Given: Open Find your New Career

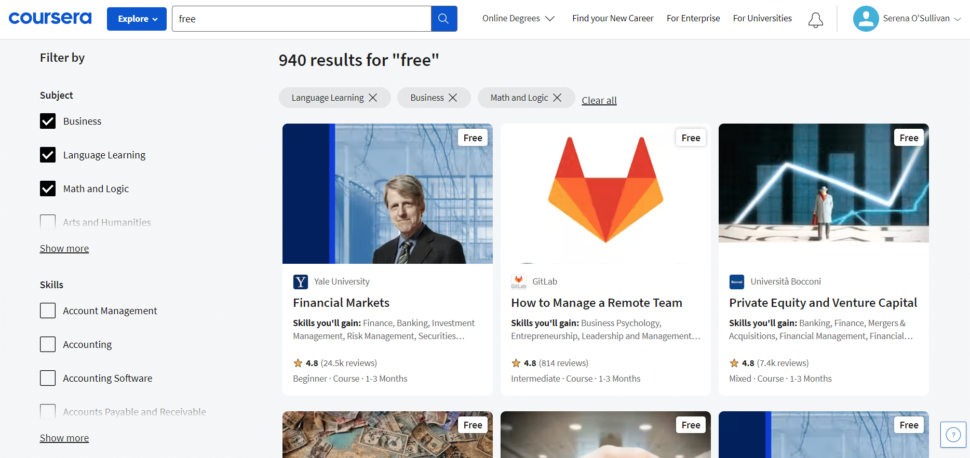Looking at the screenshot, I should click(612, 19).
